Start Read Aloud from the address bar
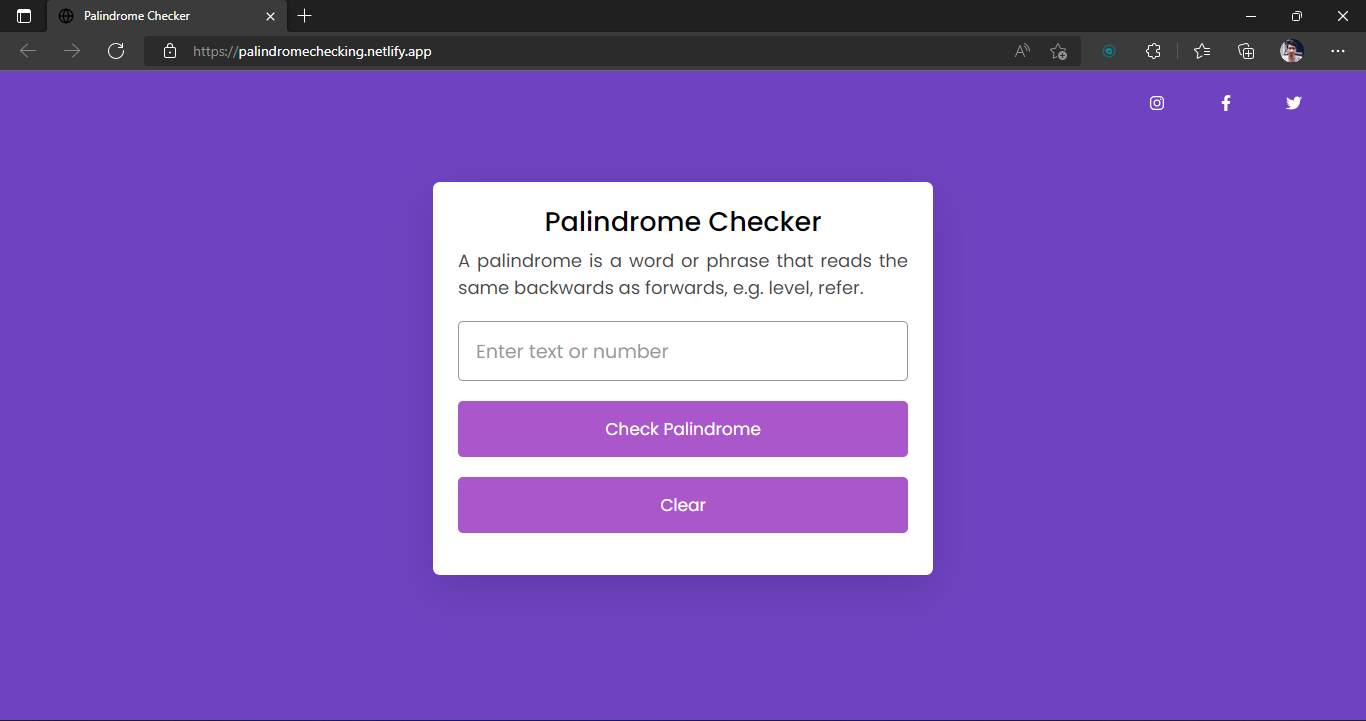Screen dimensions: 1366x721 tap(1022, 51)
